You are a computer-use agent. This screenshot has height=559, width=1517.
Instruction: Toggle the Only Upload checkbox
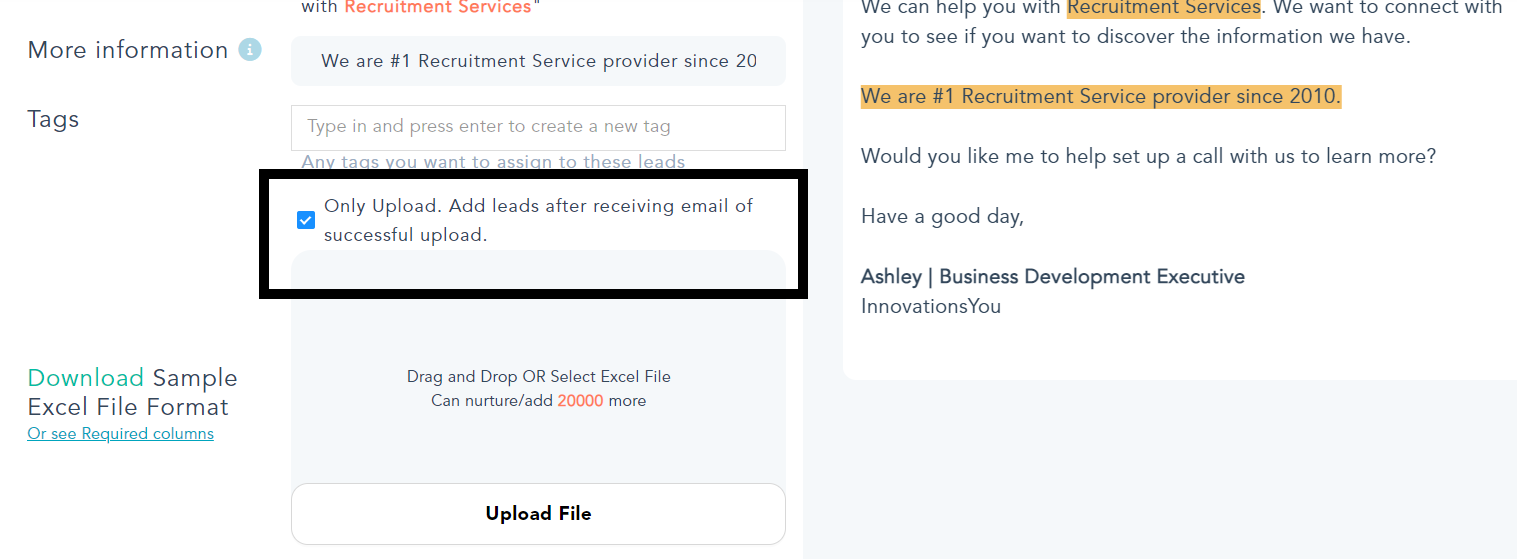click(x=306, y=220)
